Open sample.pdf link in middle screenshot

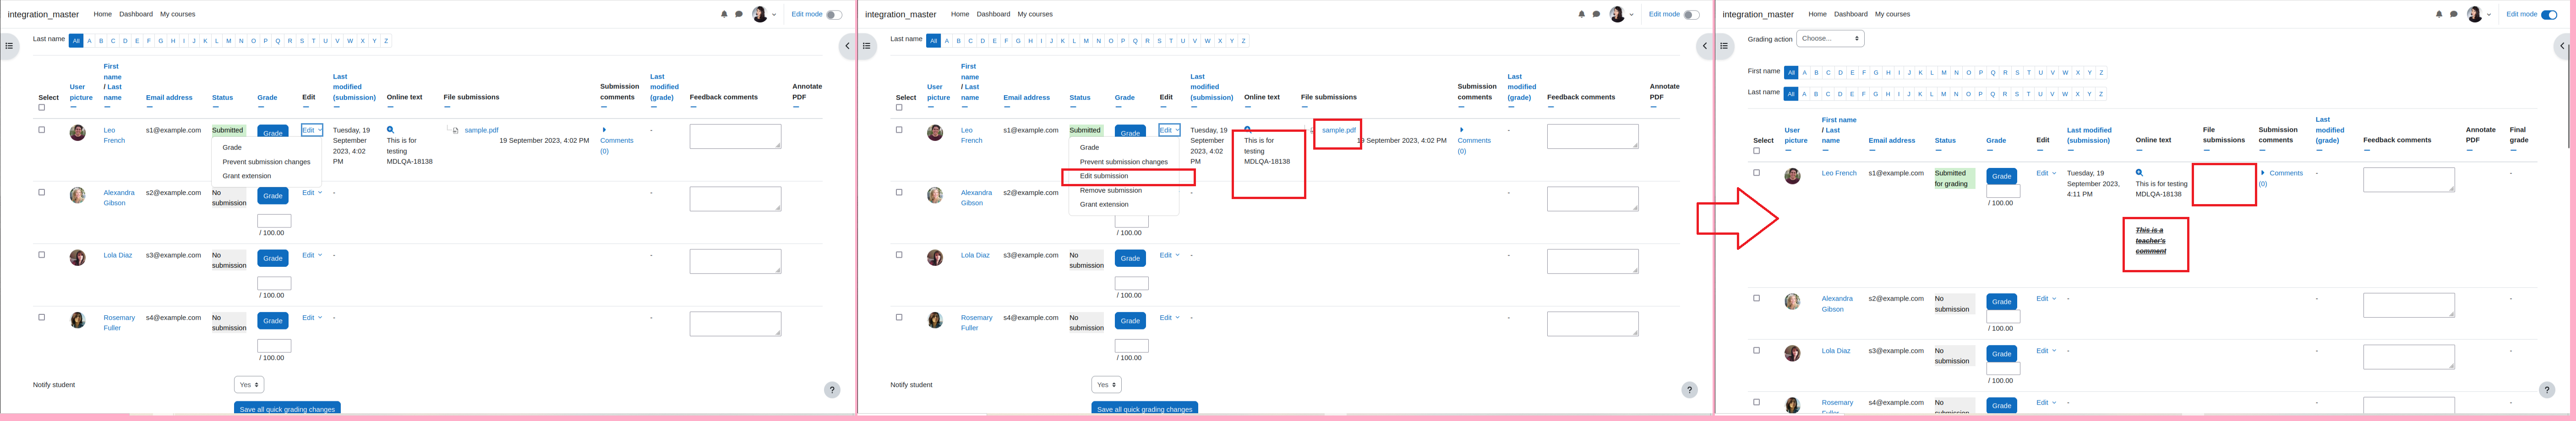[1338, 130]
